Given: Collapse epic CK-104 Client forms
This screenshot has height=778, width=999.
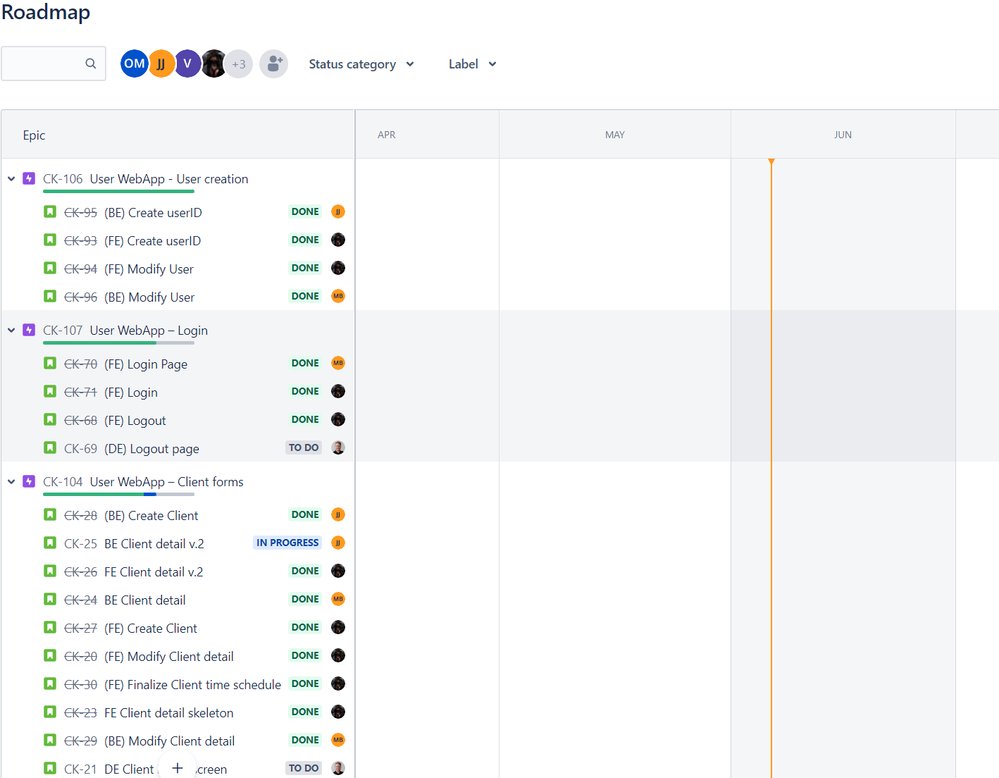Looking at the screenshot, I should [x=11, y=482].
